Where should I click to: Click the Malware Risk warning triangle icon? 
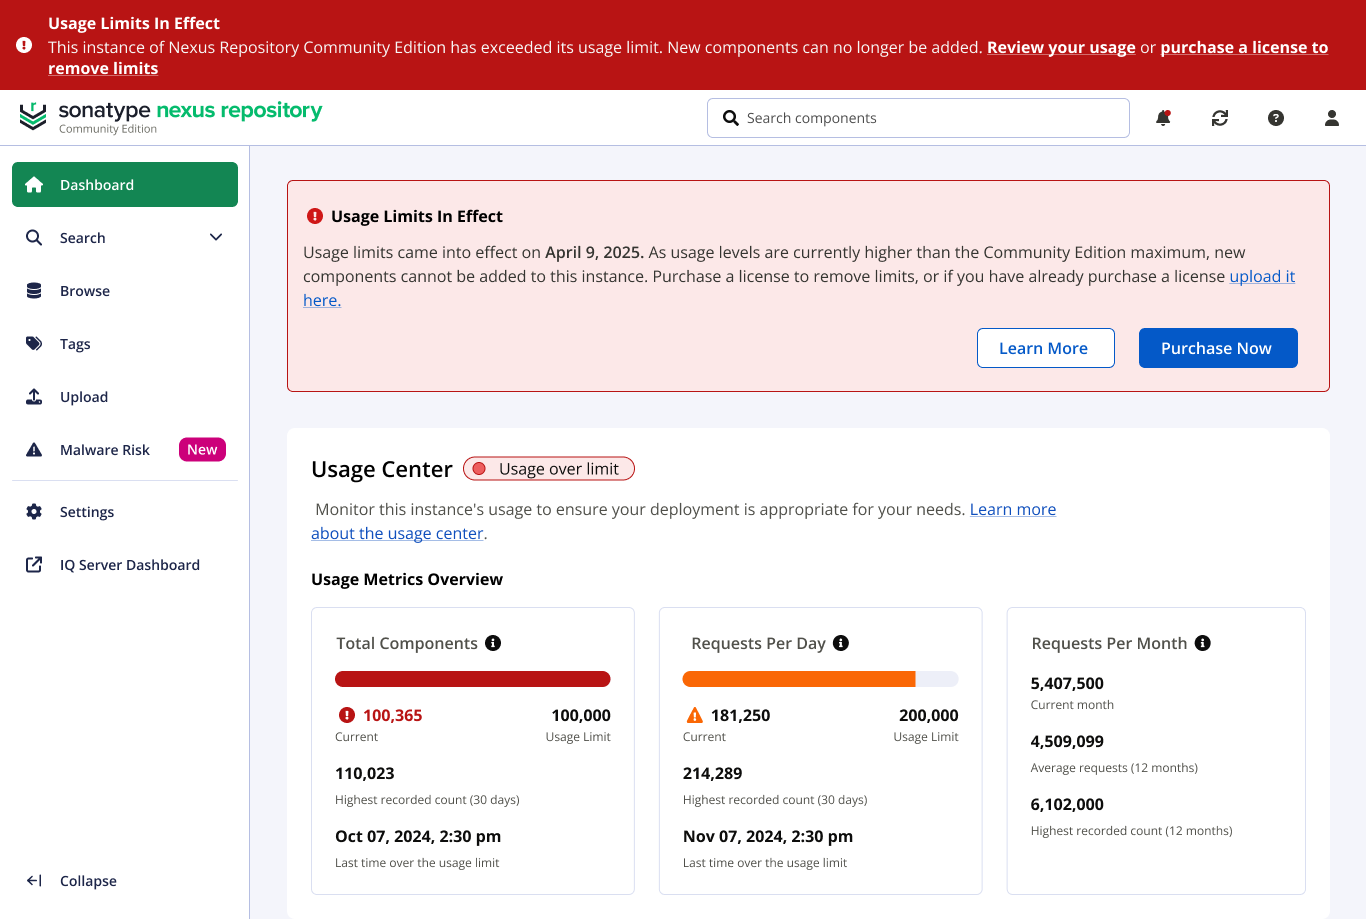pos(34,450)
